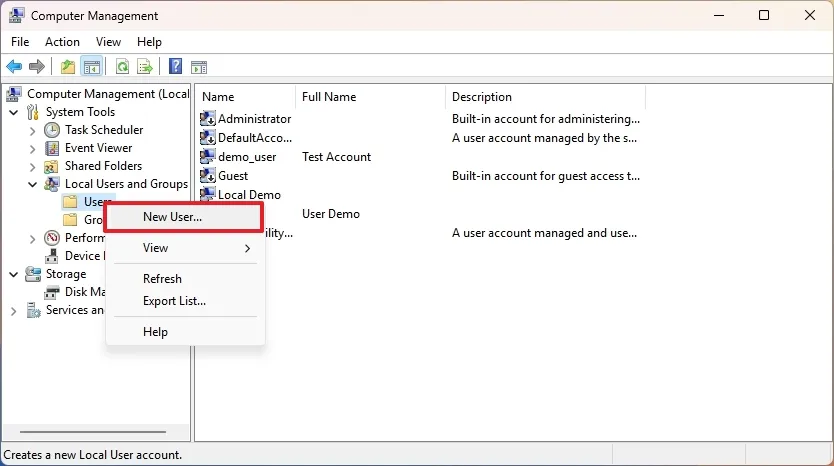This screenshot has width=834, height=466.
Task: Select Event Viewer in the tree
Action: [98, 148]
